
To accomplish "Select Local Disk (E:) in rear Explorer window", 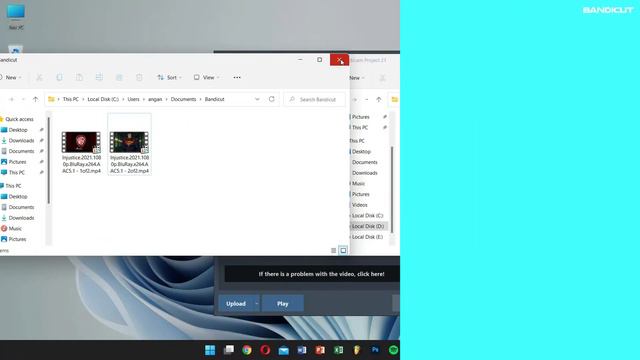I will pyautogui.click(x=367, y=237).
